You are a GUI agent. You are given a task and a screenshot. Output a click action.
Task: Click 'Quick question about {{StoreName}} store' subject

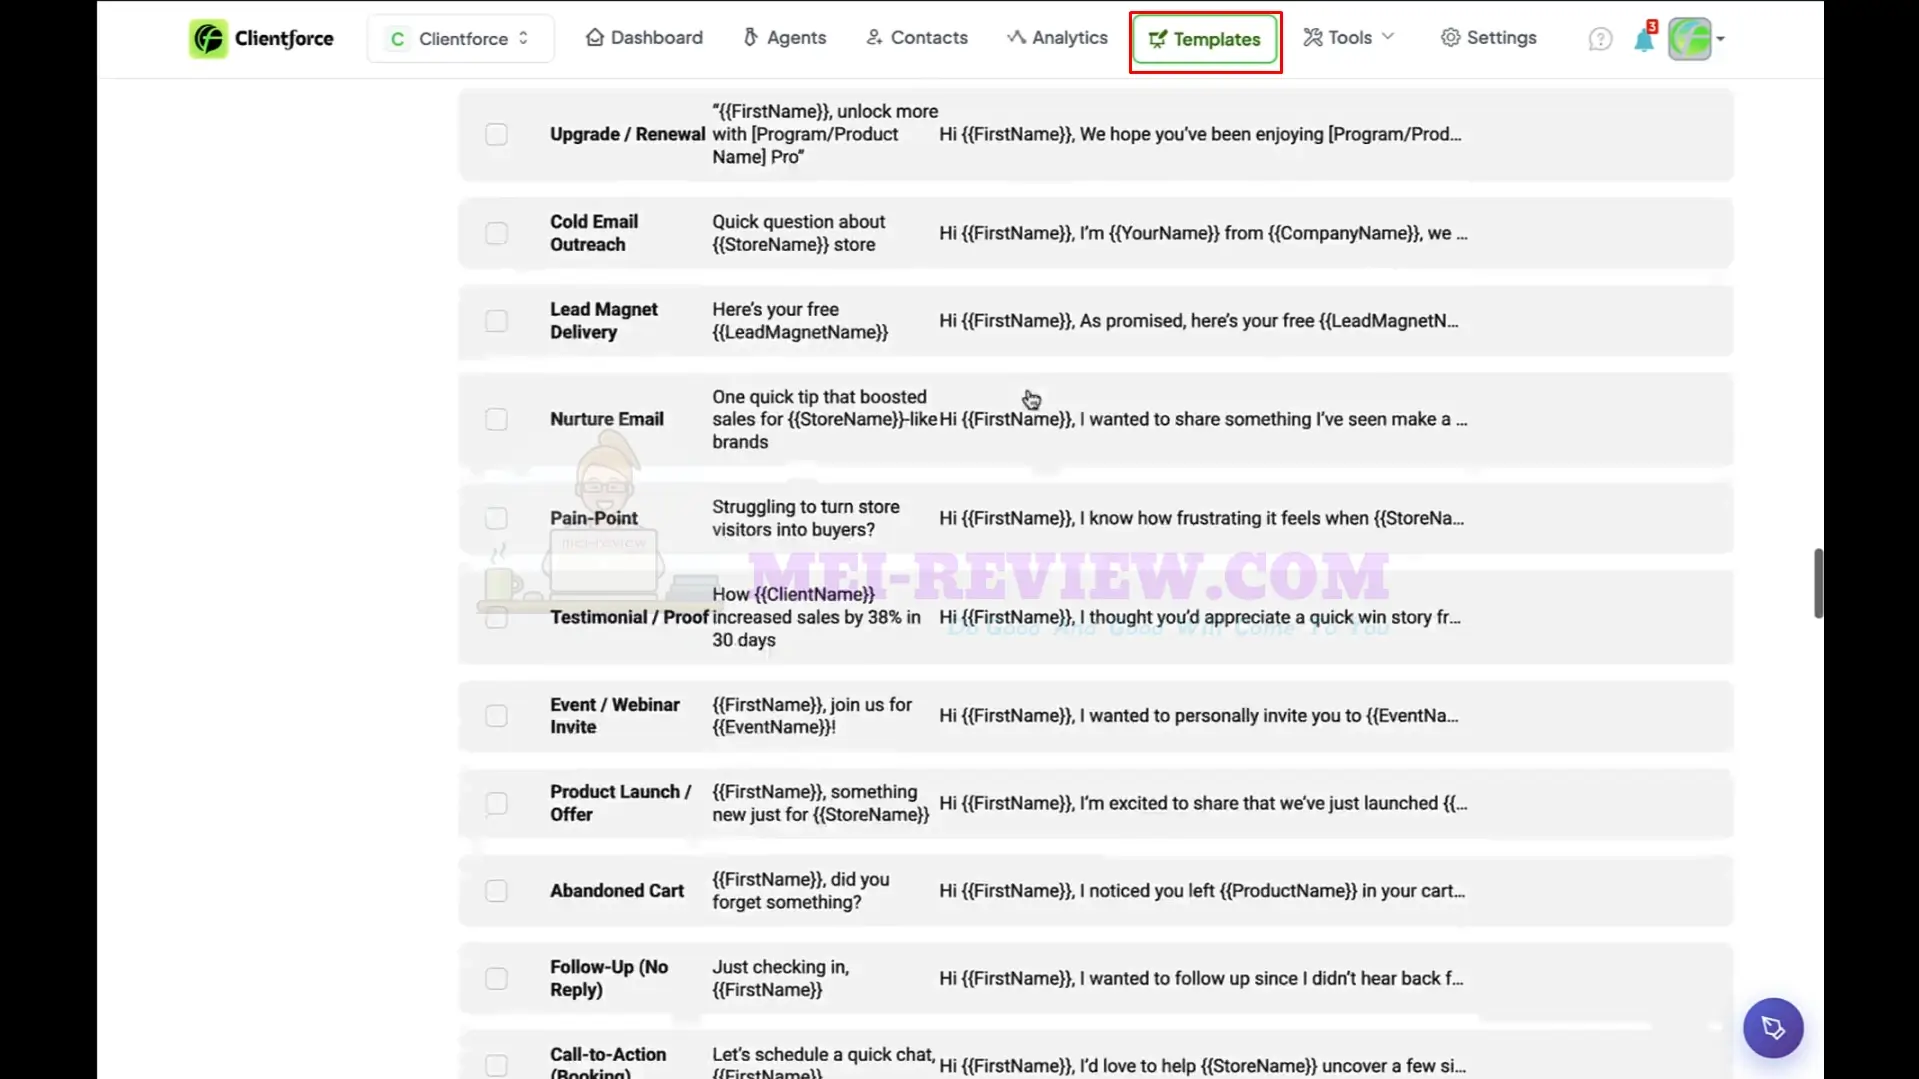(799, 233)
